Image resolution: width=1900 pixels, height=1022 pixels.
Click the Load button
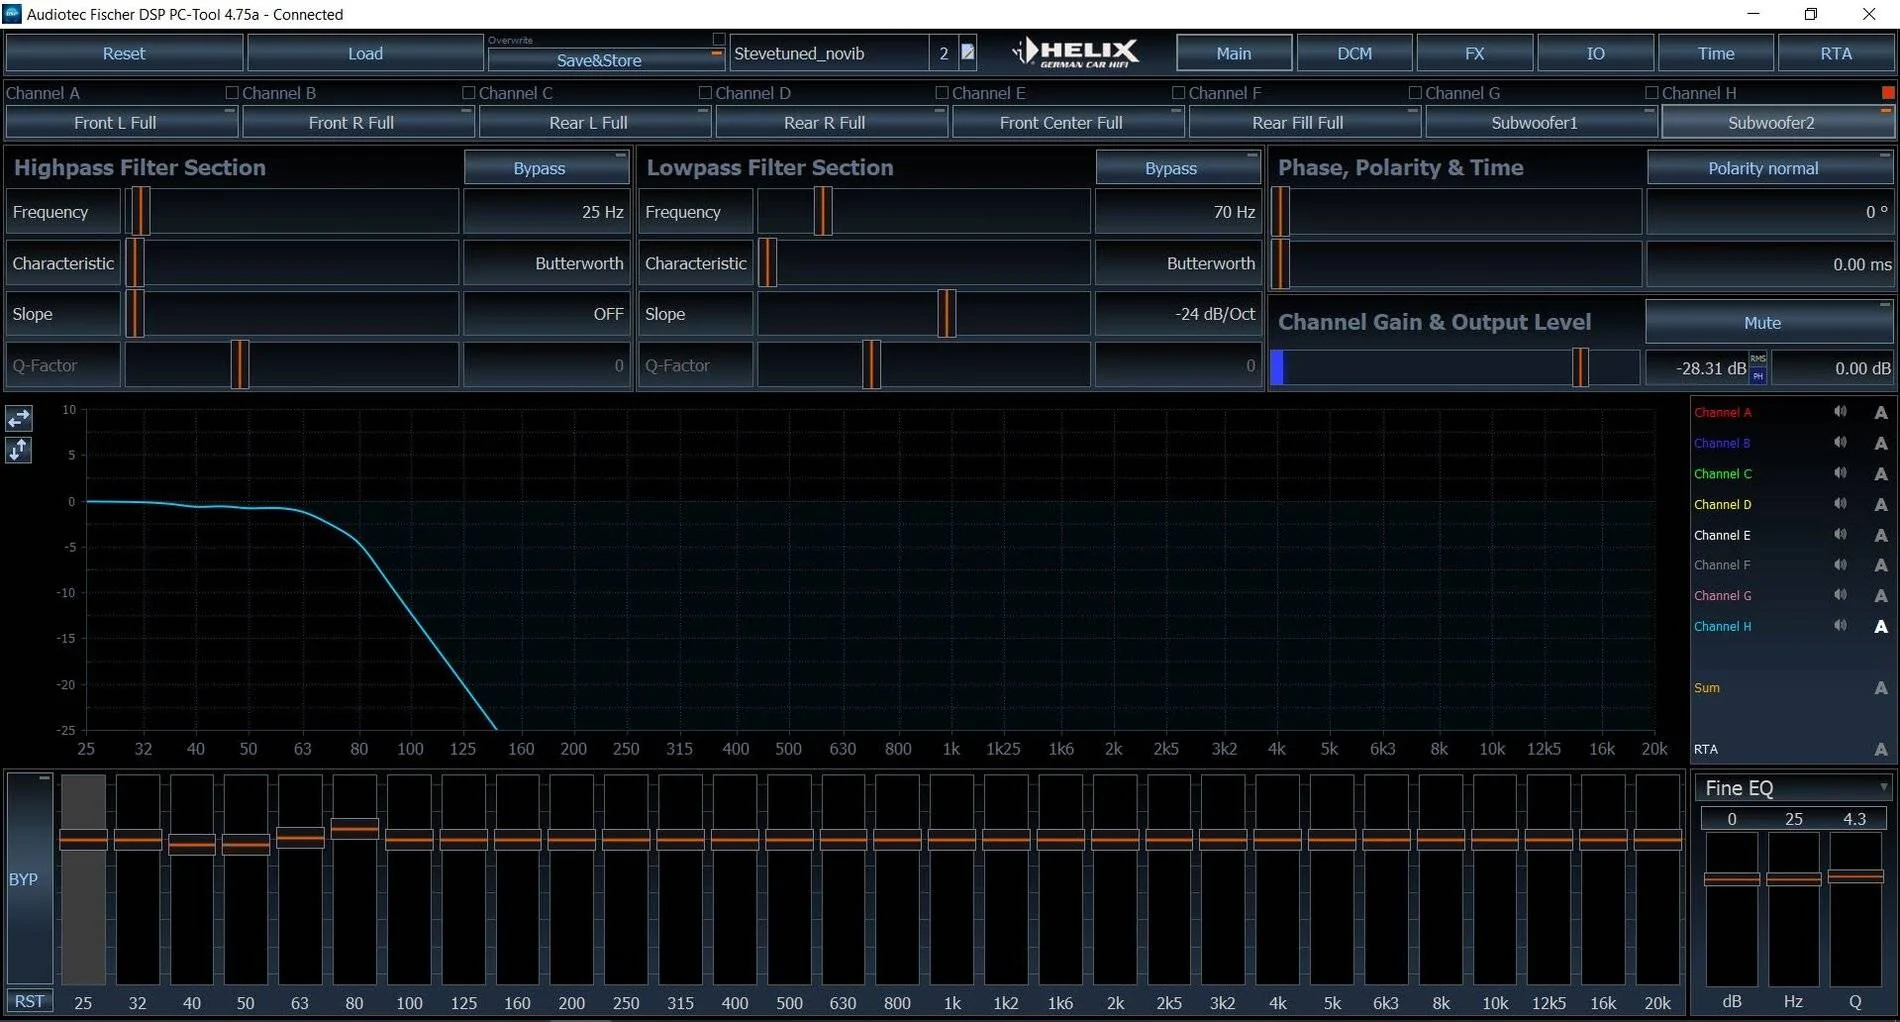tap(365, 53)
